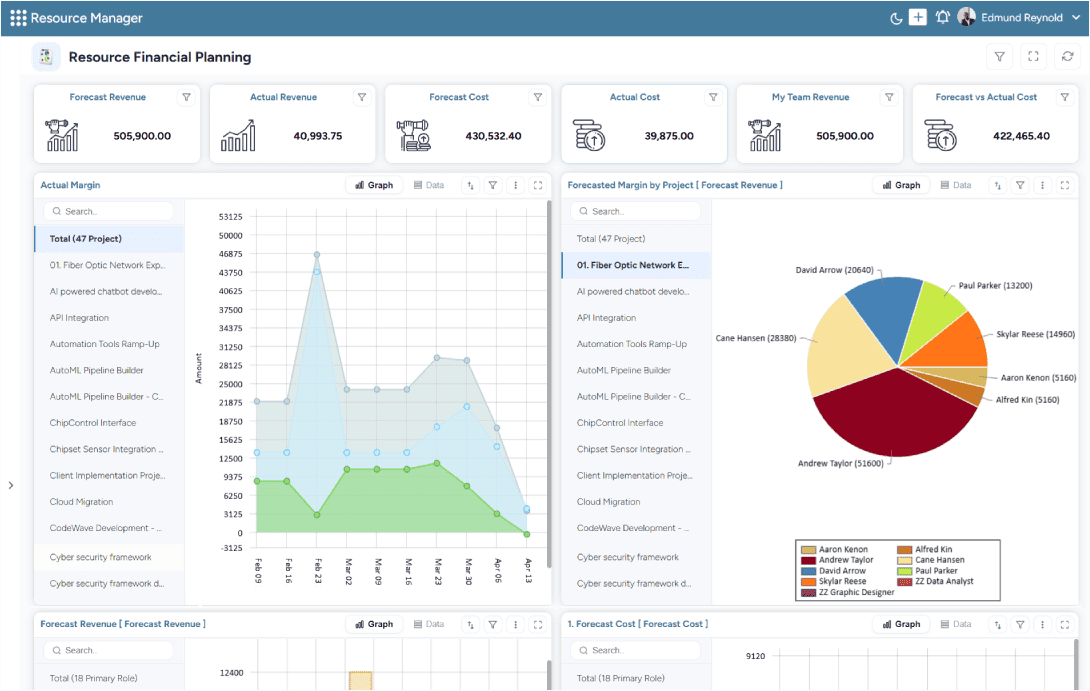Sort the Forecasted Margin by Project panel

pyautogui.click(x=998, y=186)
